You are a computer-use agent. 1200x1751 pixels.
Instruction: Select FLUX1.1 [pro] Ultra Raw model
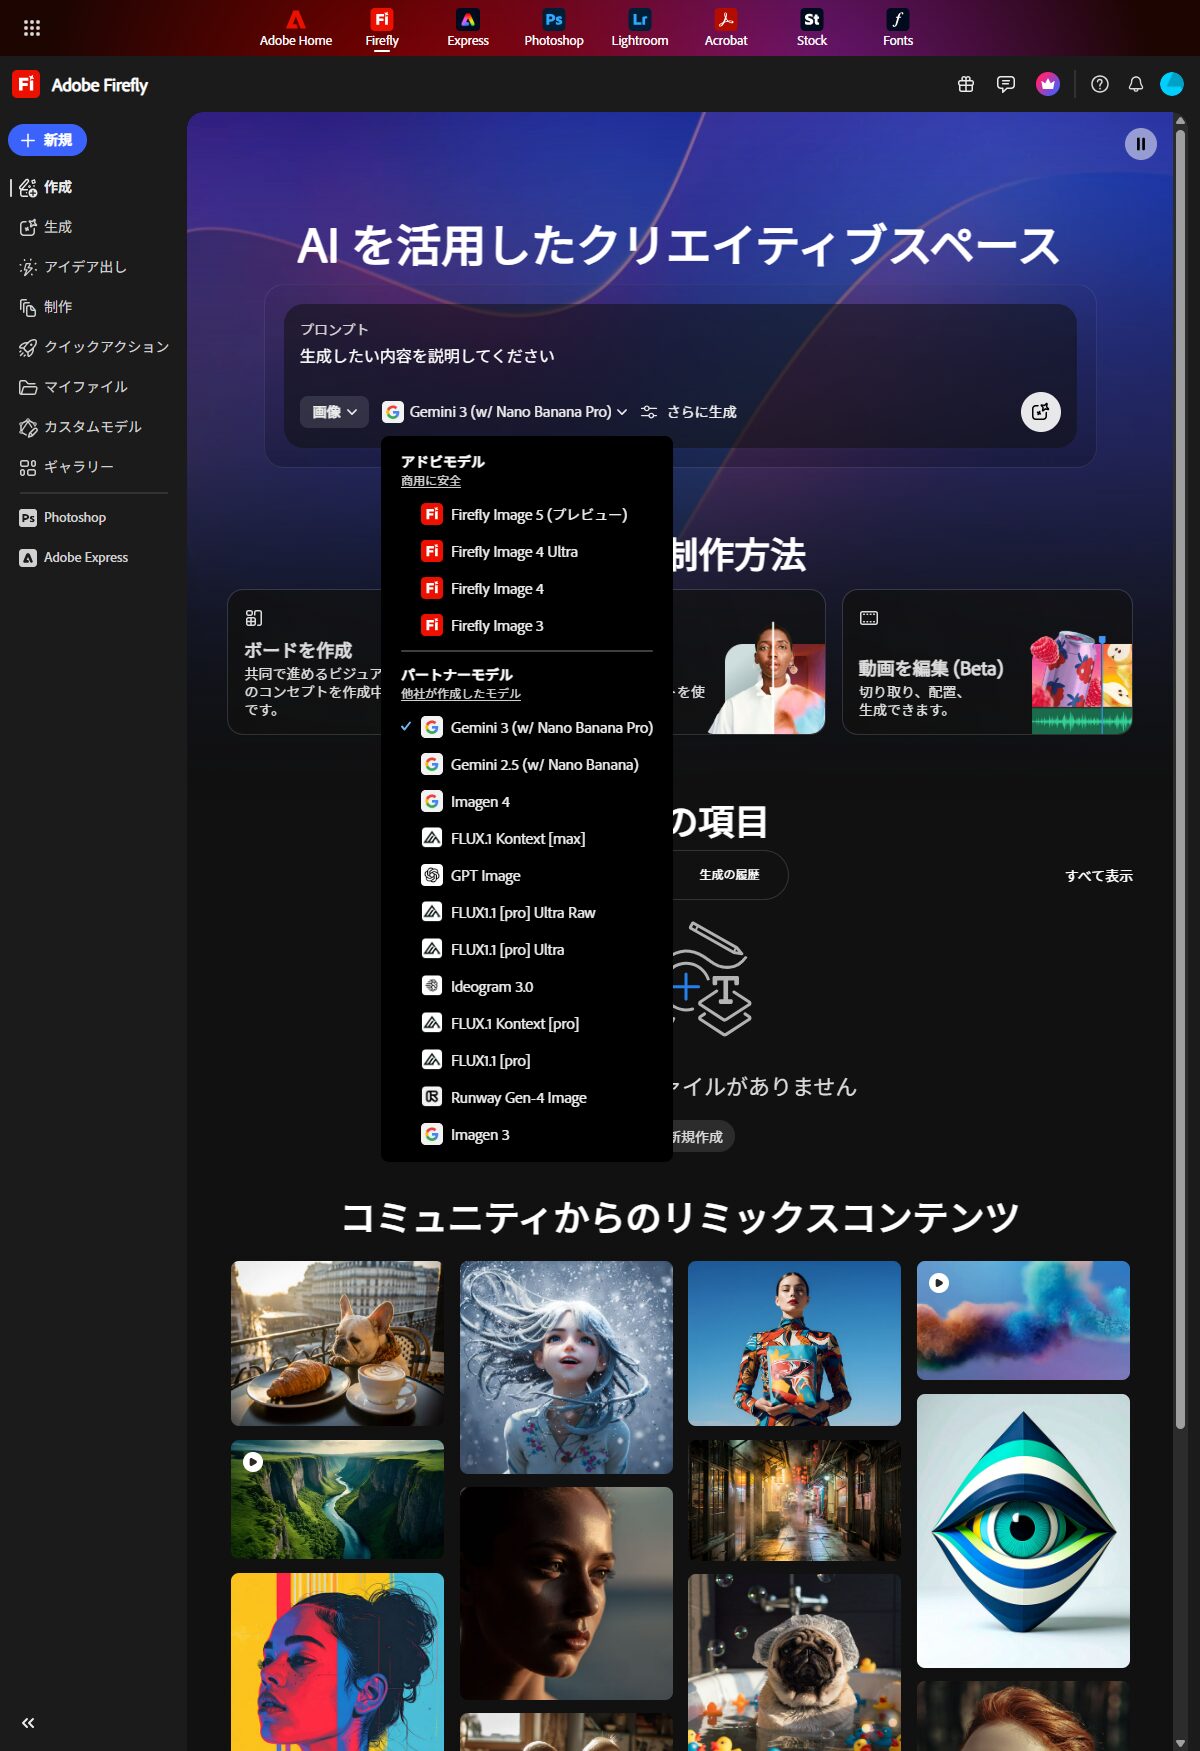(x=527, y=913)
